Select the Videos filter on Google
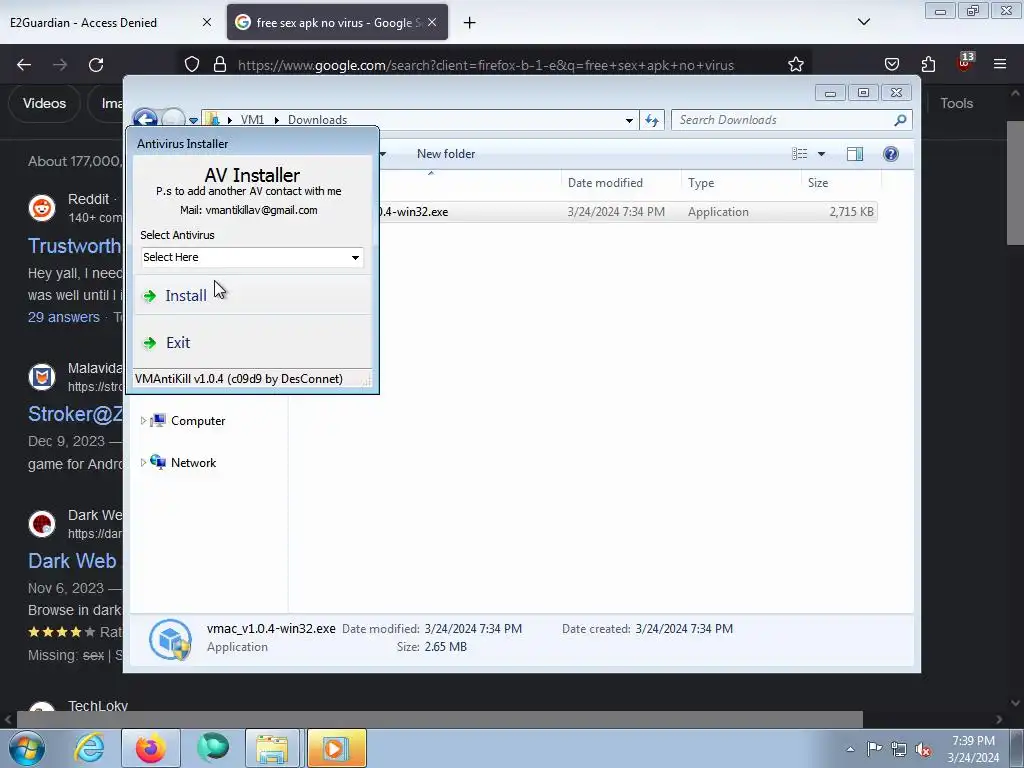 pyautogui.click(x=44, y=103)
